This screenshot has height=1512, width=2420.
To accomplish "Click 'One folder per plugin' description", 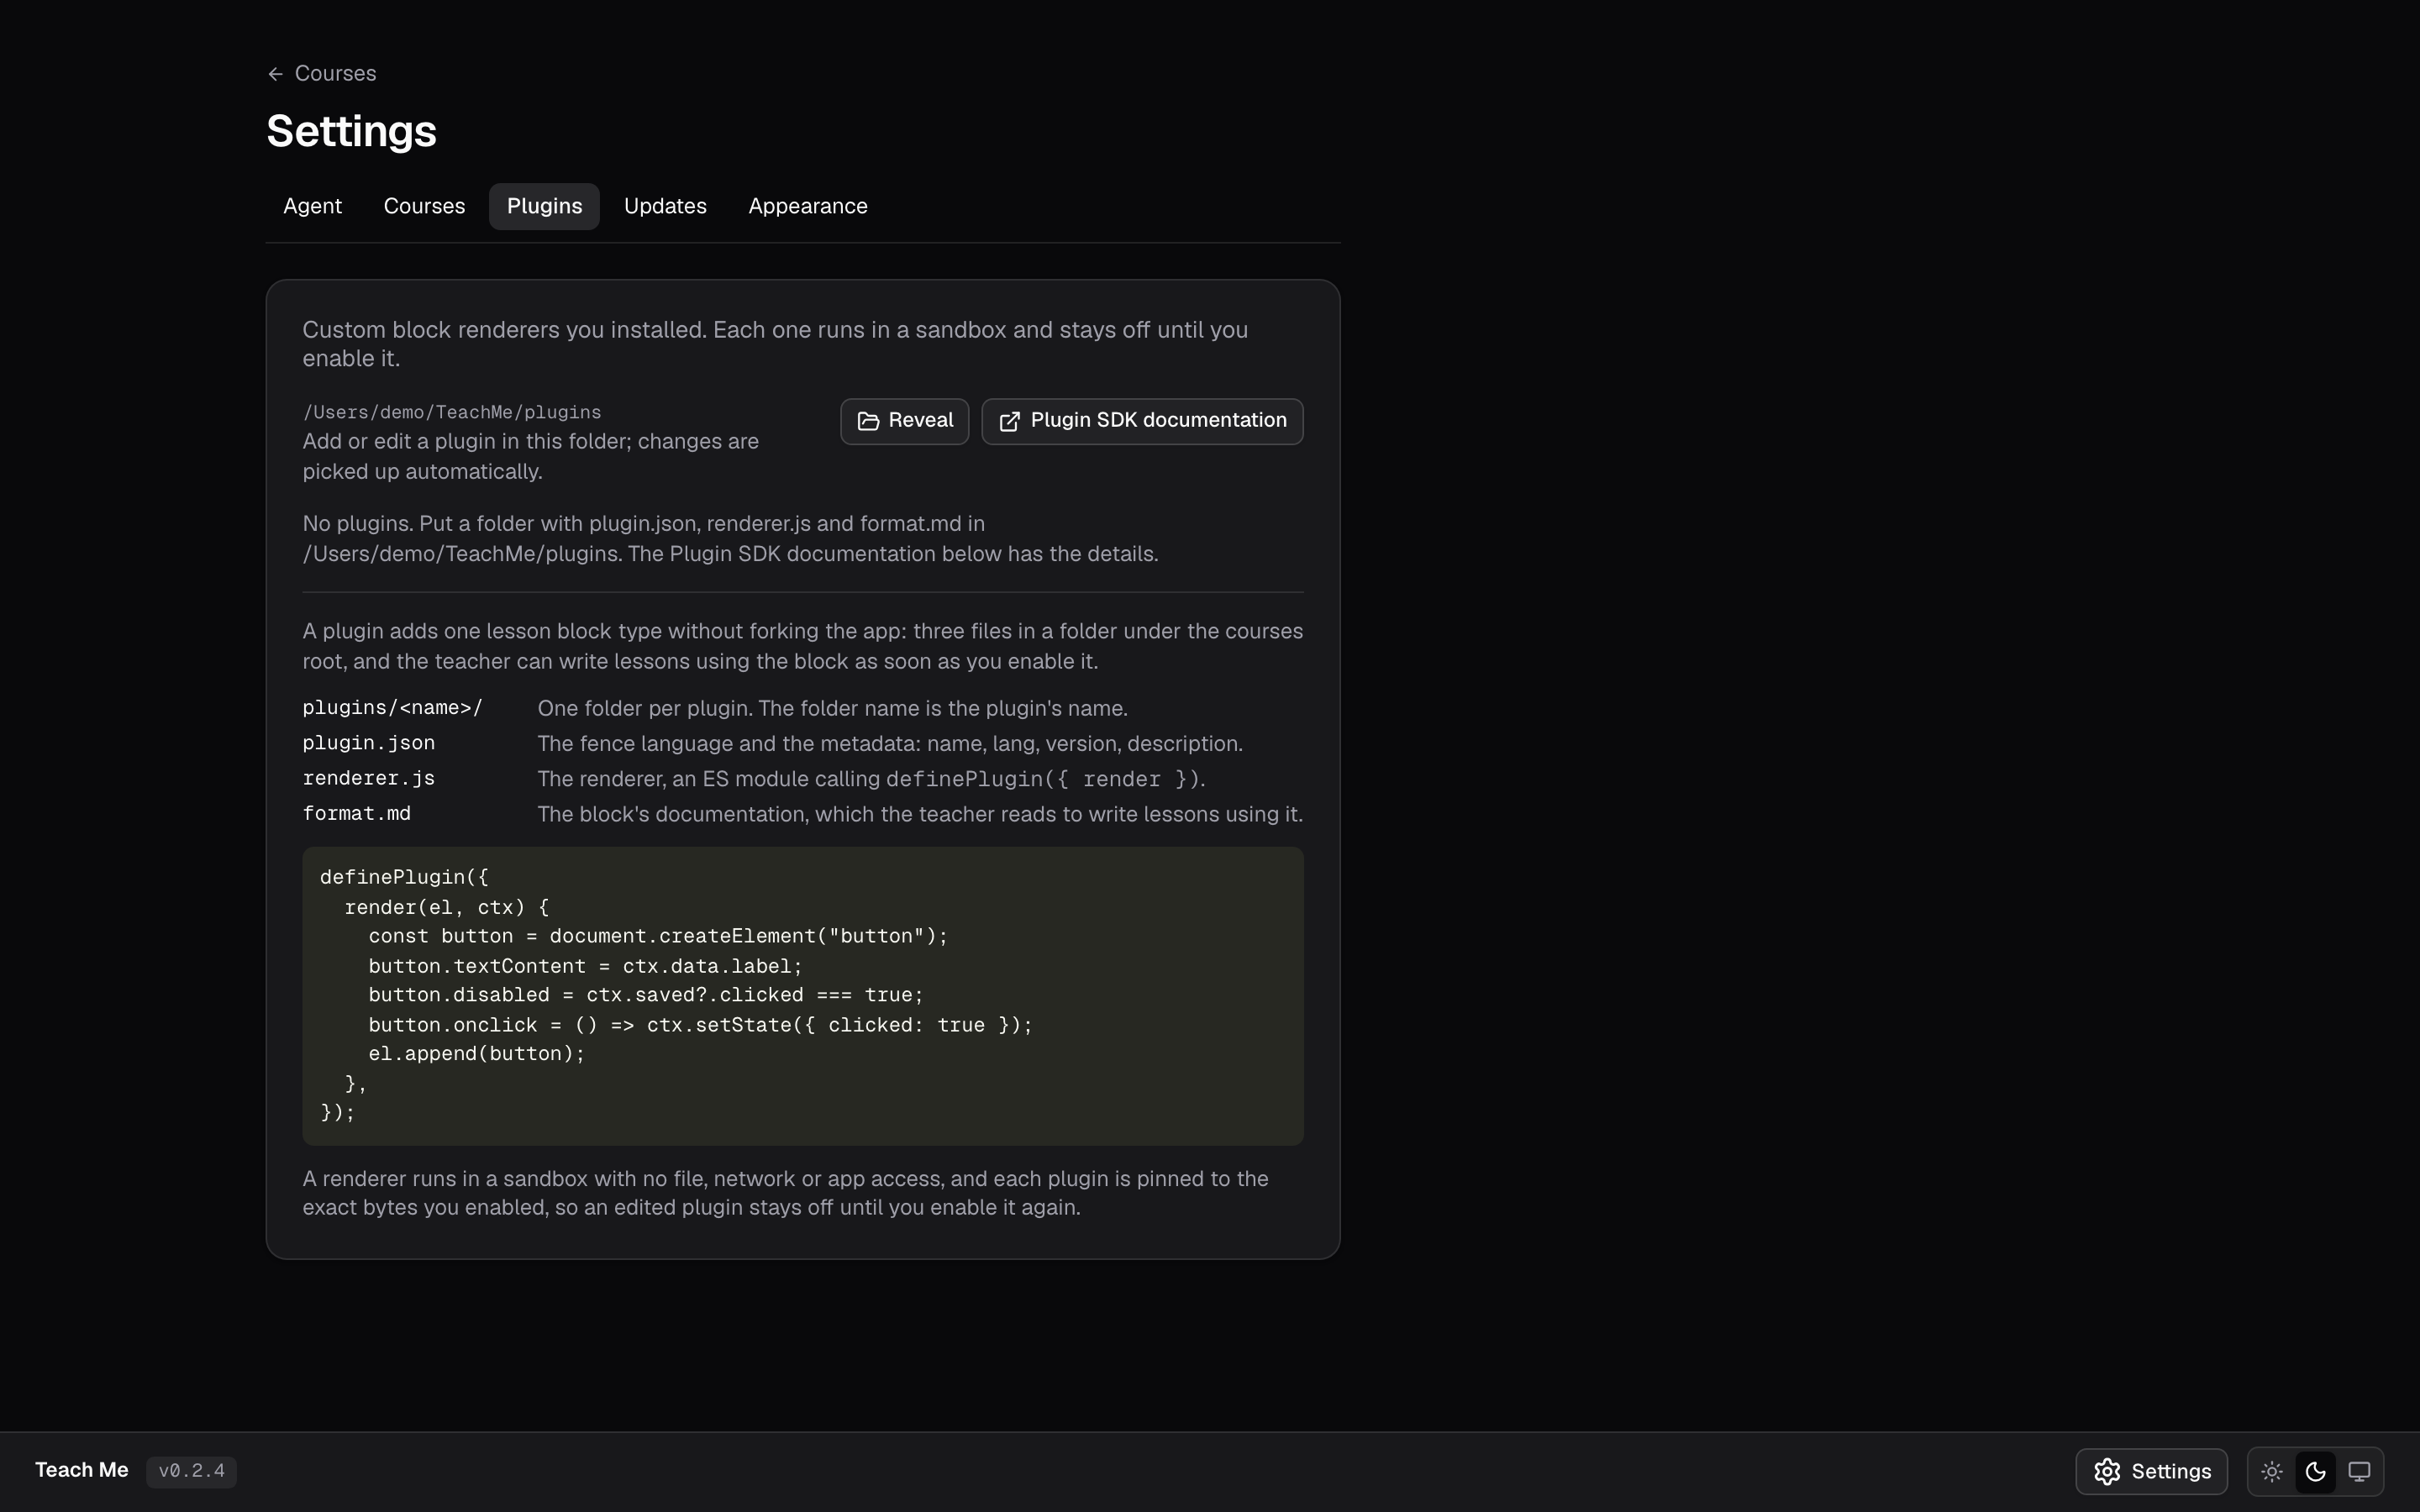I will click(832, 708).
